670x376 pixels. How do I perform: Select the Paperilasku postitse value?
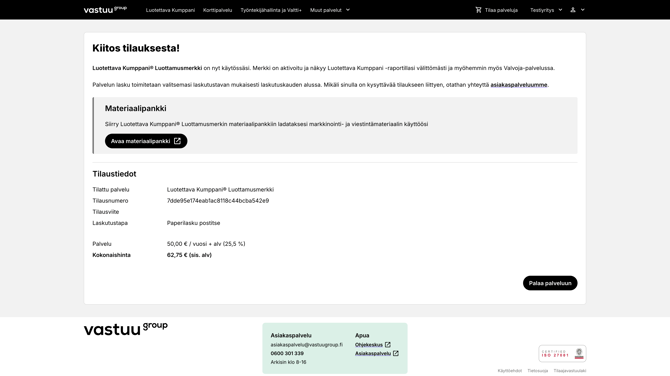(x=194, y=223)
